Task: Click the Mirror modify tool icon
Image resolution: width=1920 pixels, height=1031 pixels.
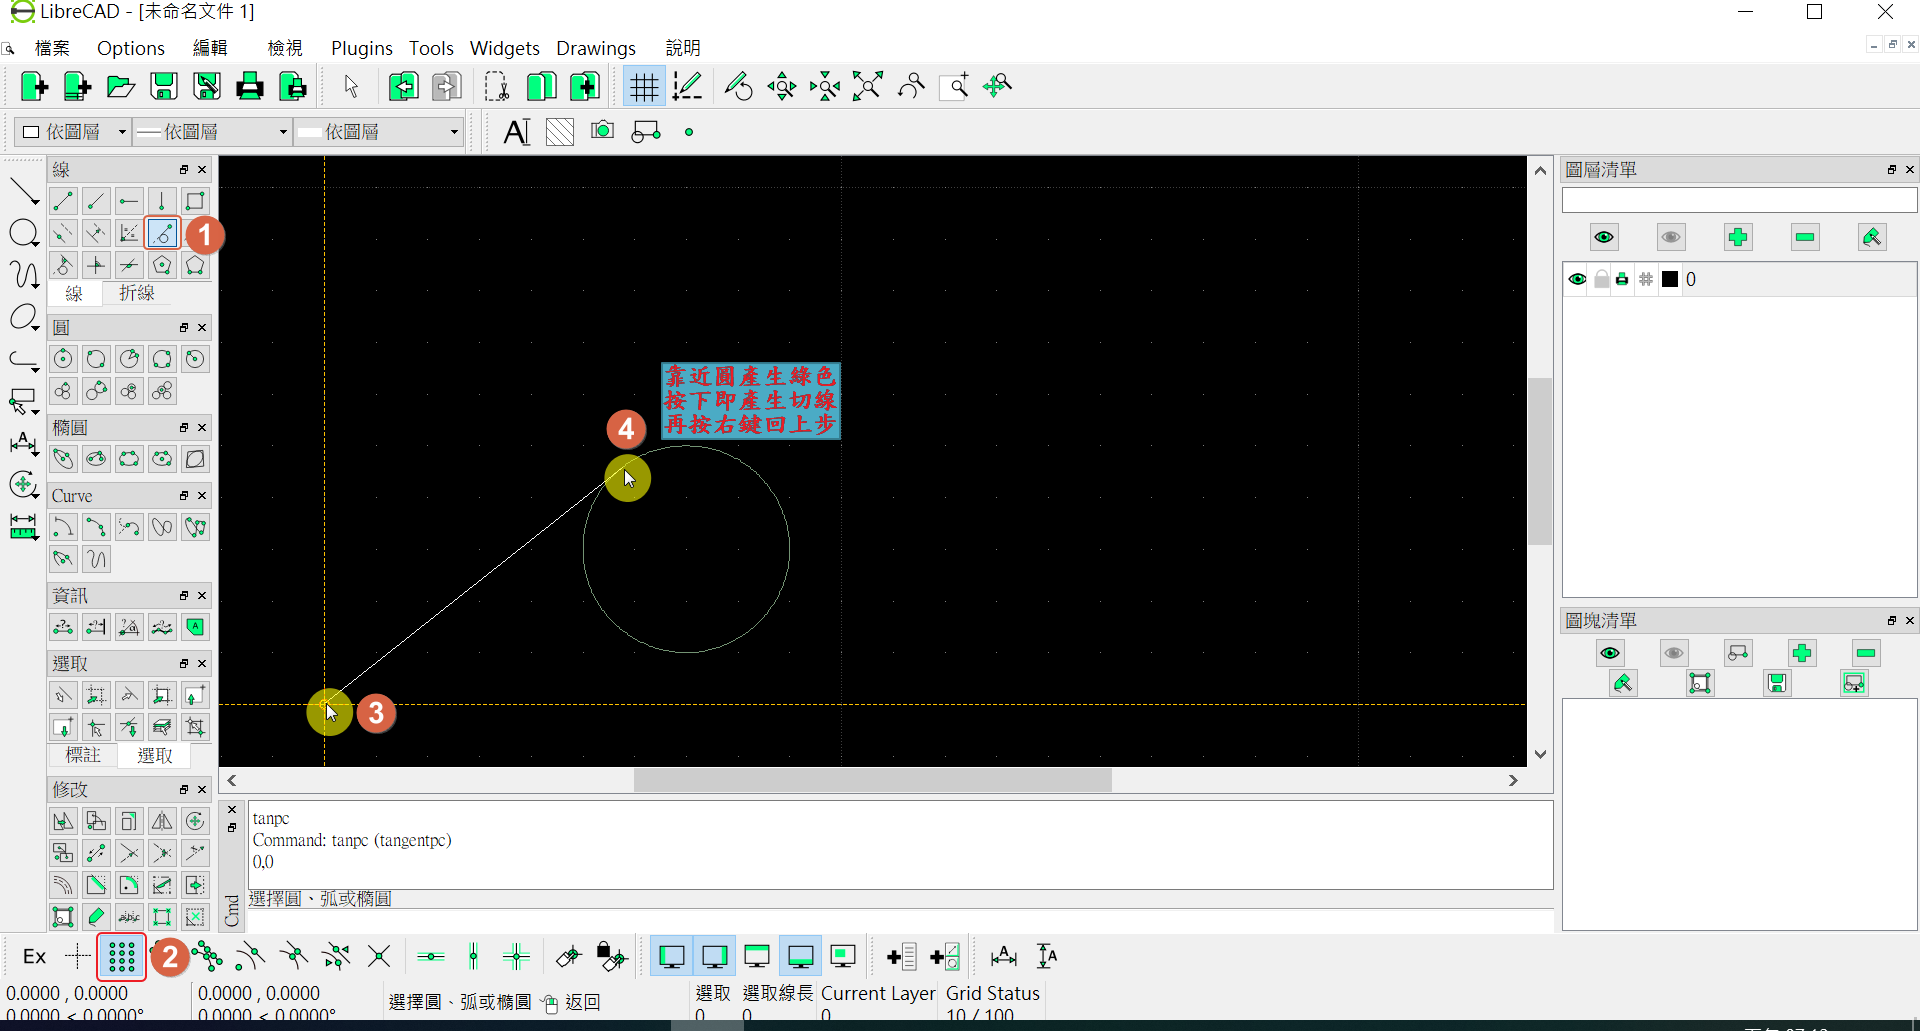Action: pos(162,821)
